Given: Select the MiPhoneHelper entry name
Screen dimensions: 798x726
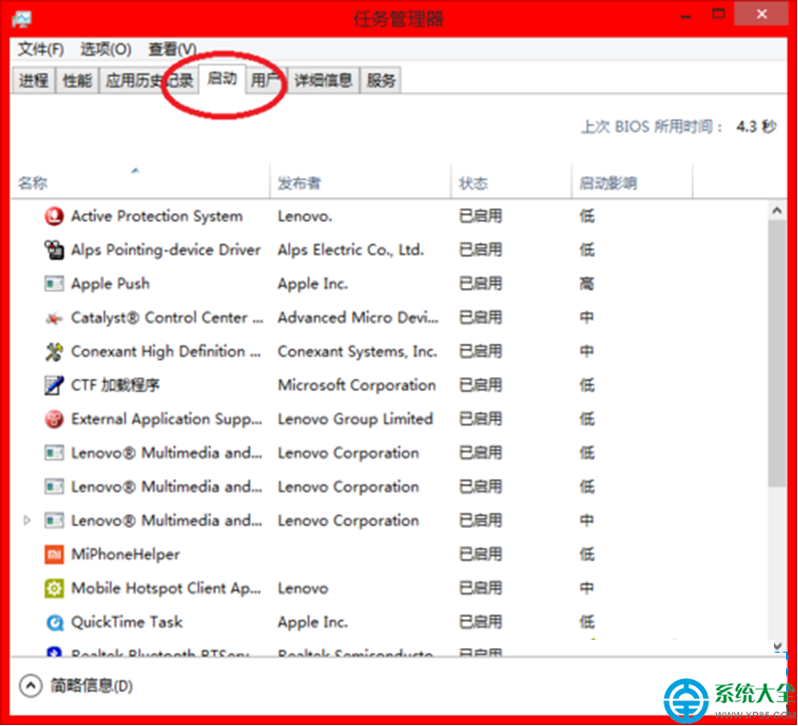Looking at the screenshot, I should point(125,555).
